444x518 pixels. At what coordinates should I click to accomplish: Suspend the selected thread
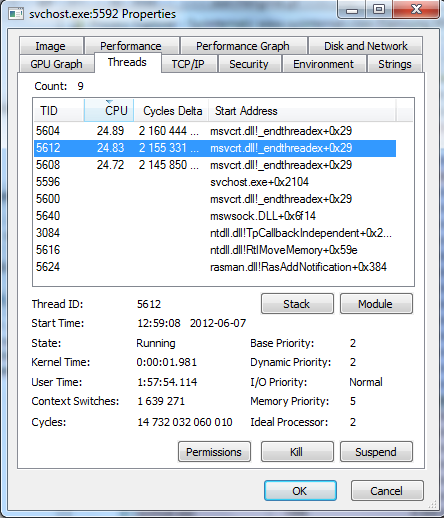tap(376, 452)
